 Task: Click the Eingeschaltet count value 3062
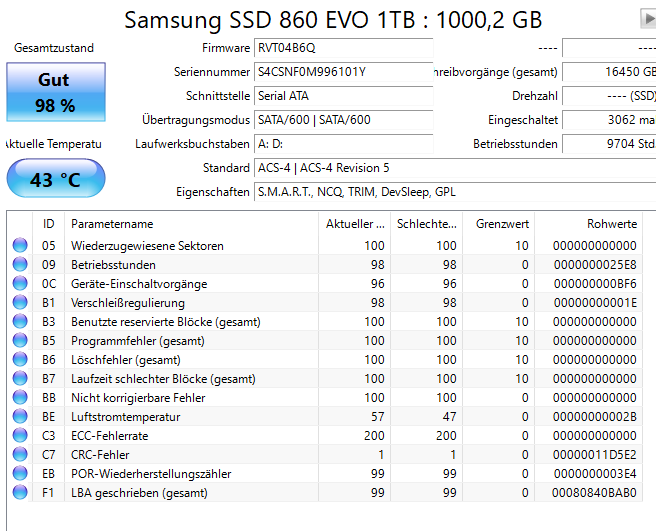(x=609, y=120)
